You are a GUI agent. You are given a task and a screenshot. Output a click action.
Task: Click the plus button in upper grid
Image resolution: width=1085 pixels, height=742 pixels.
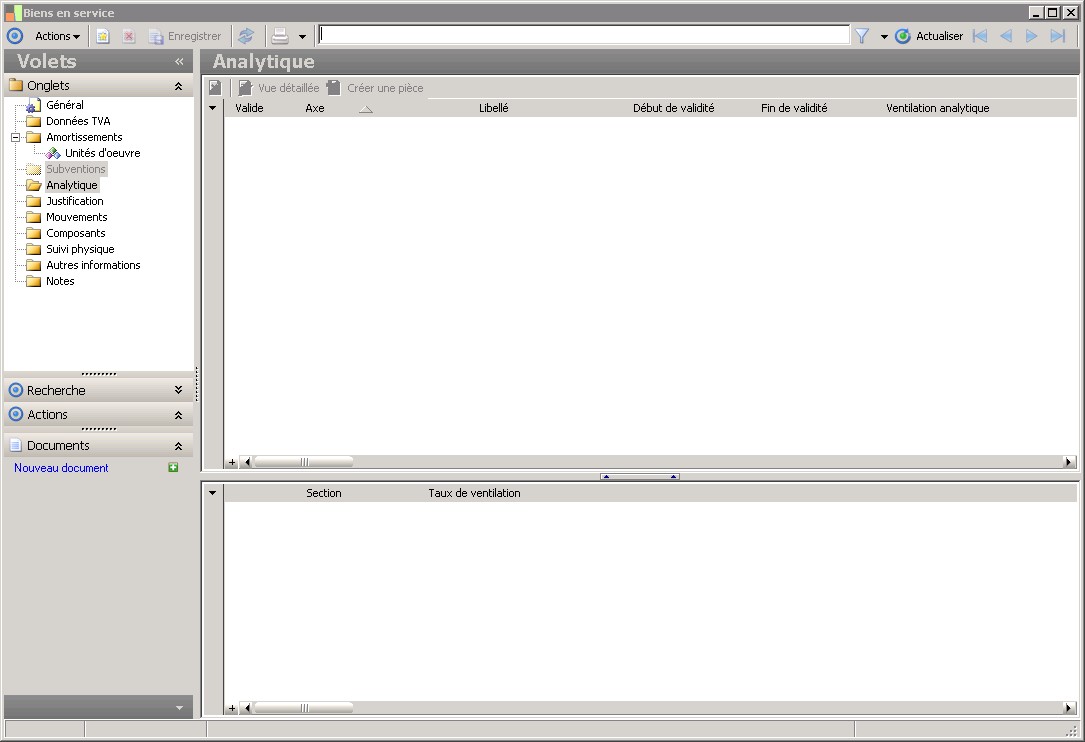click(232, 462)
